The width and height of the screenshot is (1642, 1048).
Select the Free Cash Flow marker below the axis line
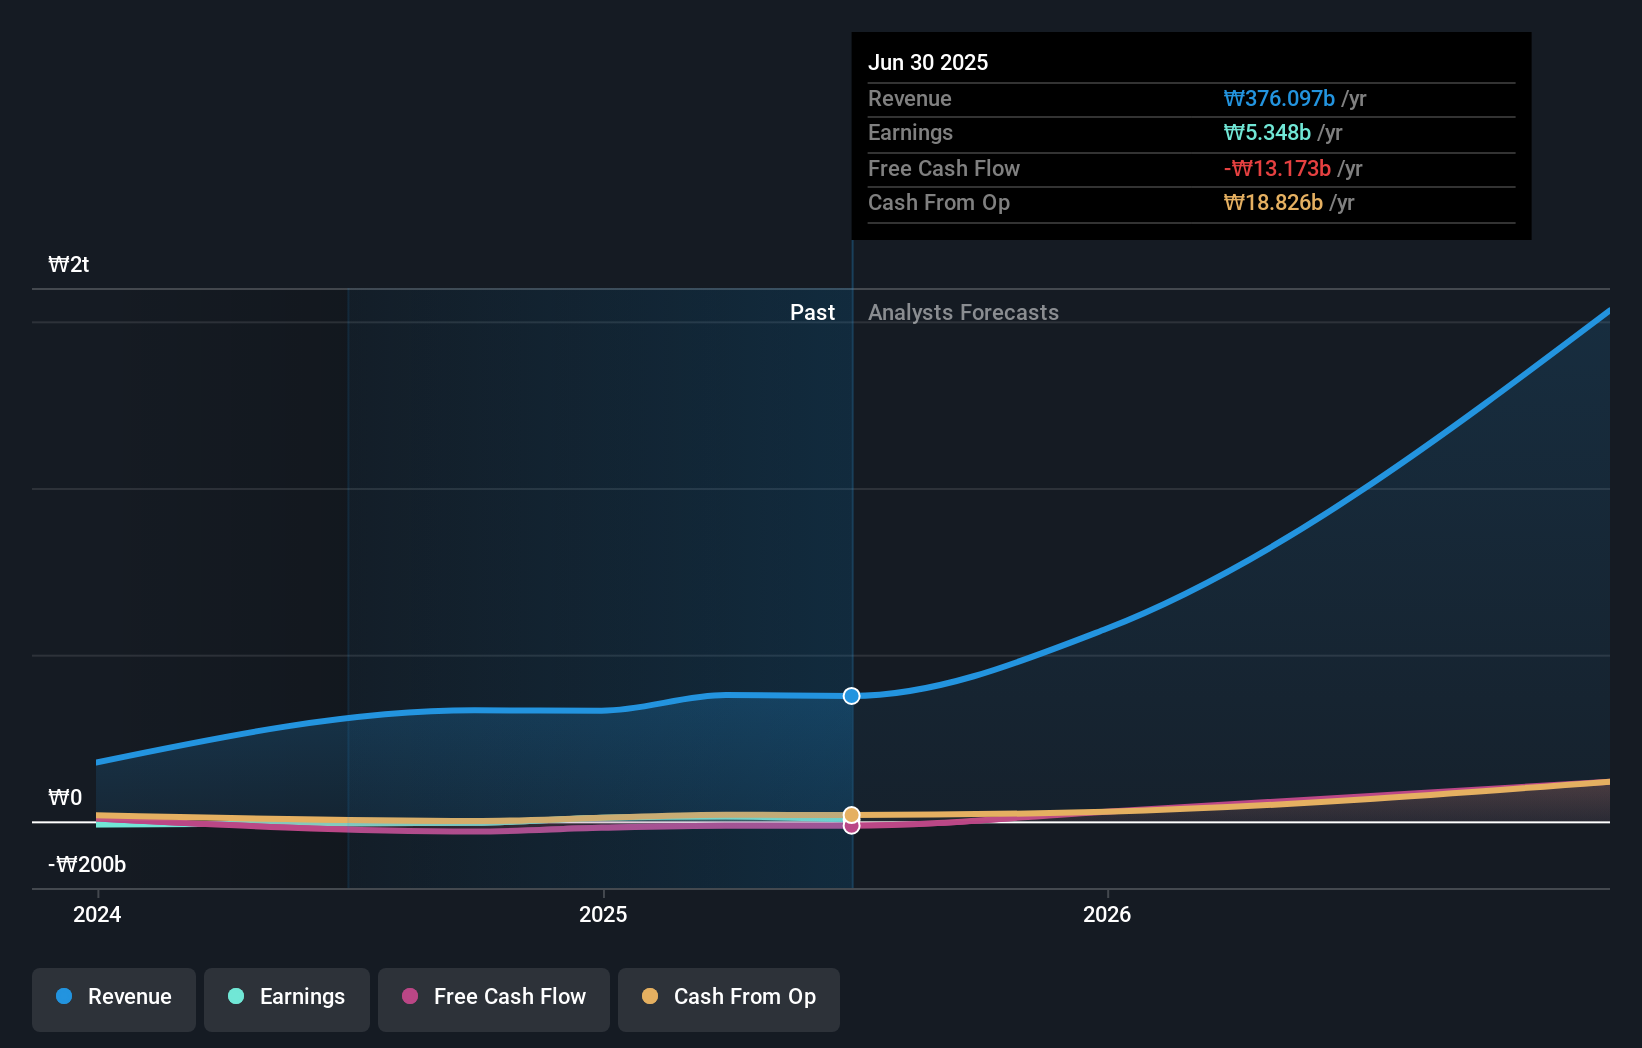[851, 829]
